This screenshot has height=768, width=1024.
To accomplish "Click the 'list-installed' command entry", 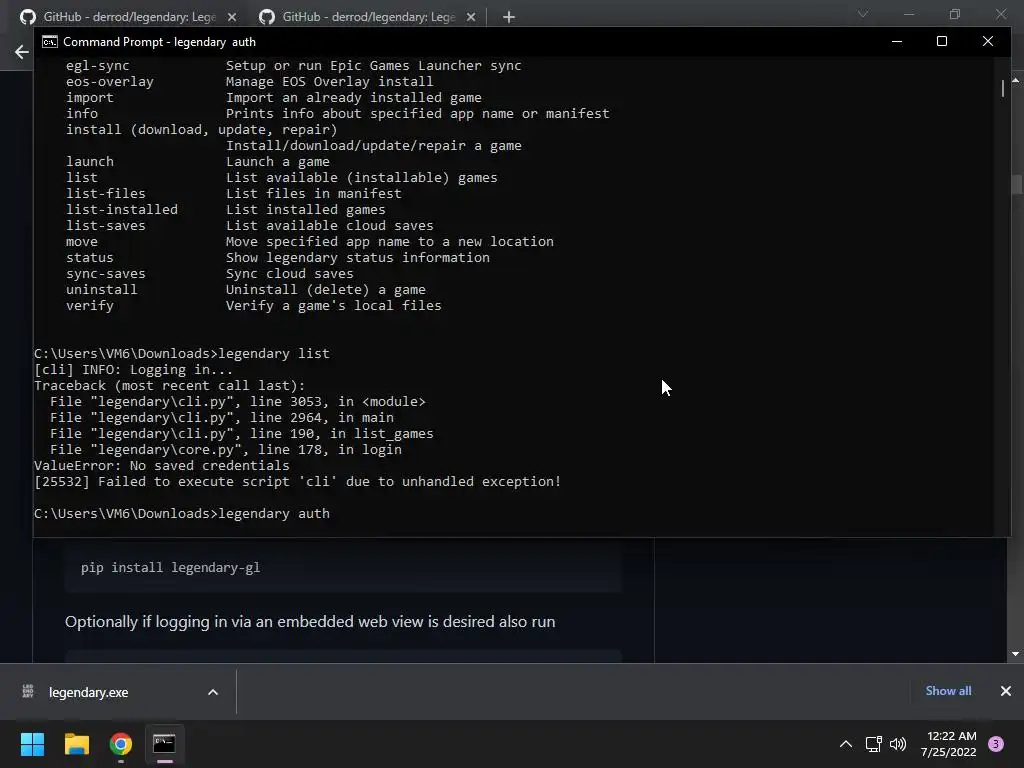I will (x=121, y=210).
